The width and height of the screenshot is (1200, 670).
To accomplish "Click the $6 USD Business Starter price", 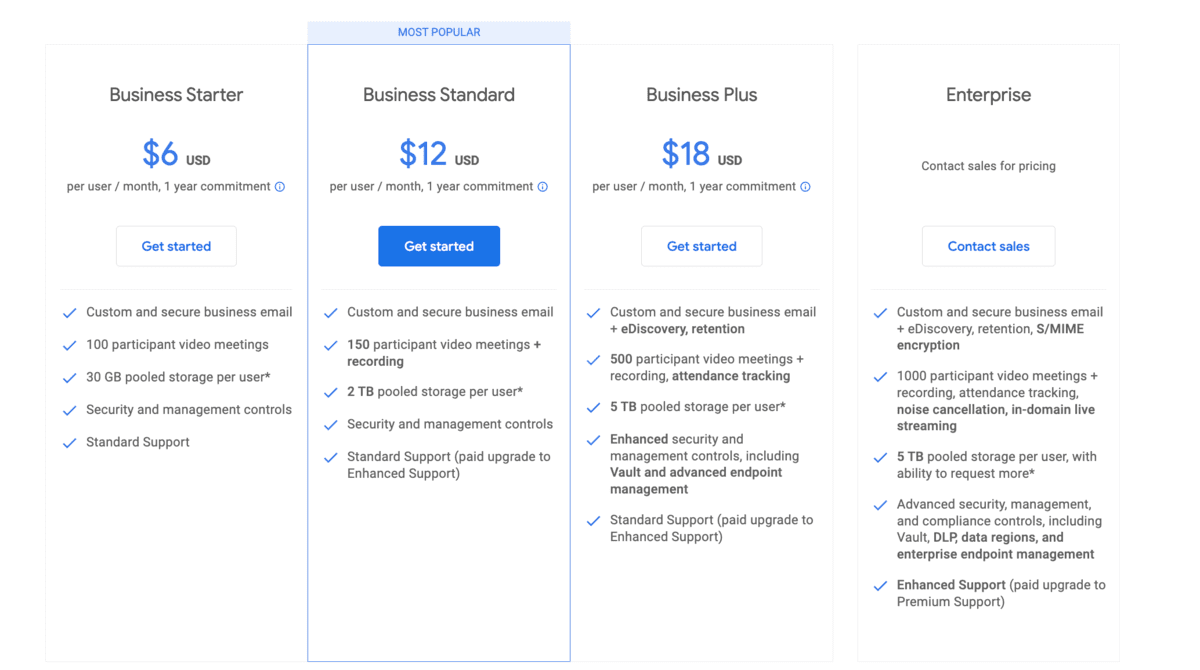I will click(176, 154).
